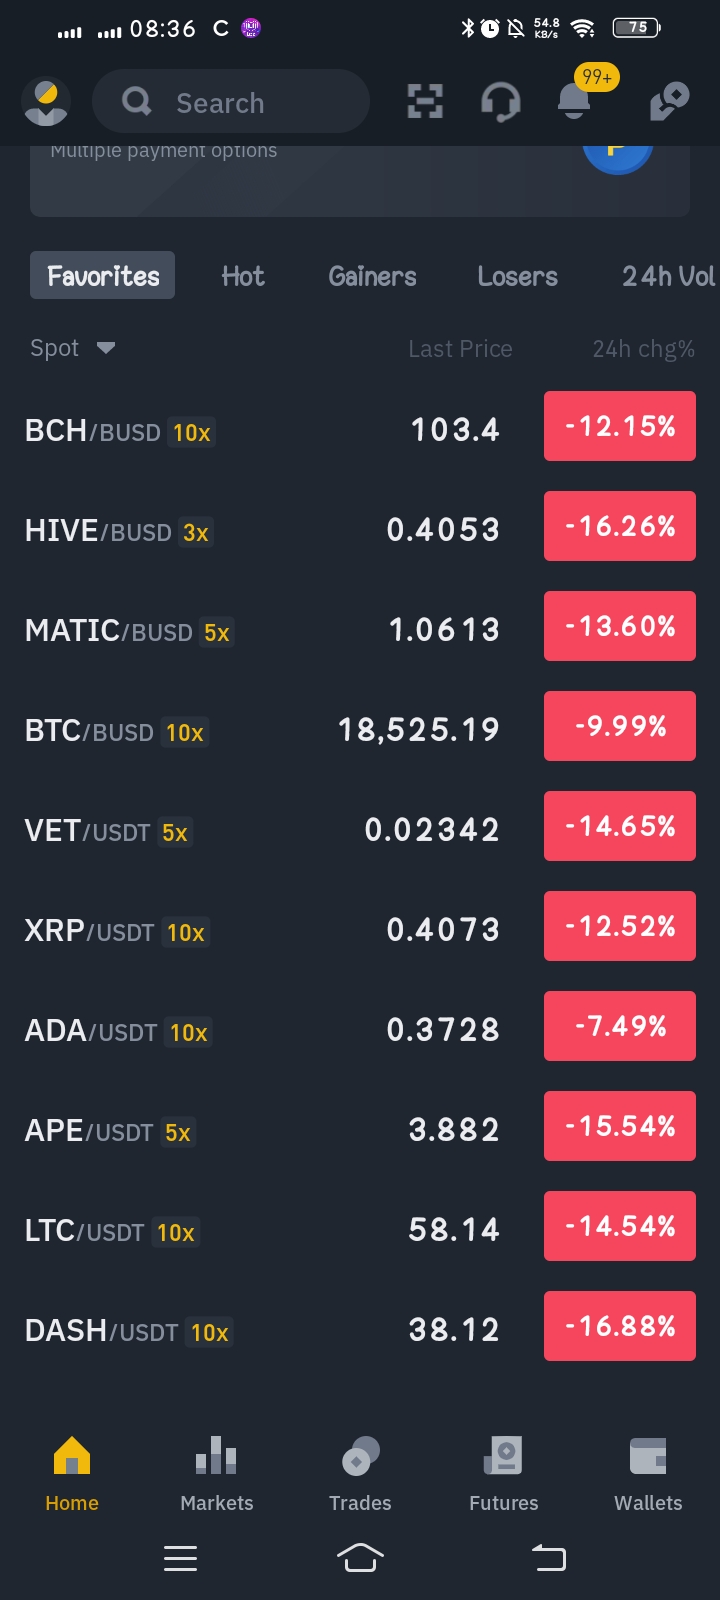720x1600 pixels.
Task: Open the BCH/BUSD pair row
Action: 360,430
